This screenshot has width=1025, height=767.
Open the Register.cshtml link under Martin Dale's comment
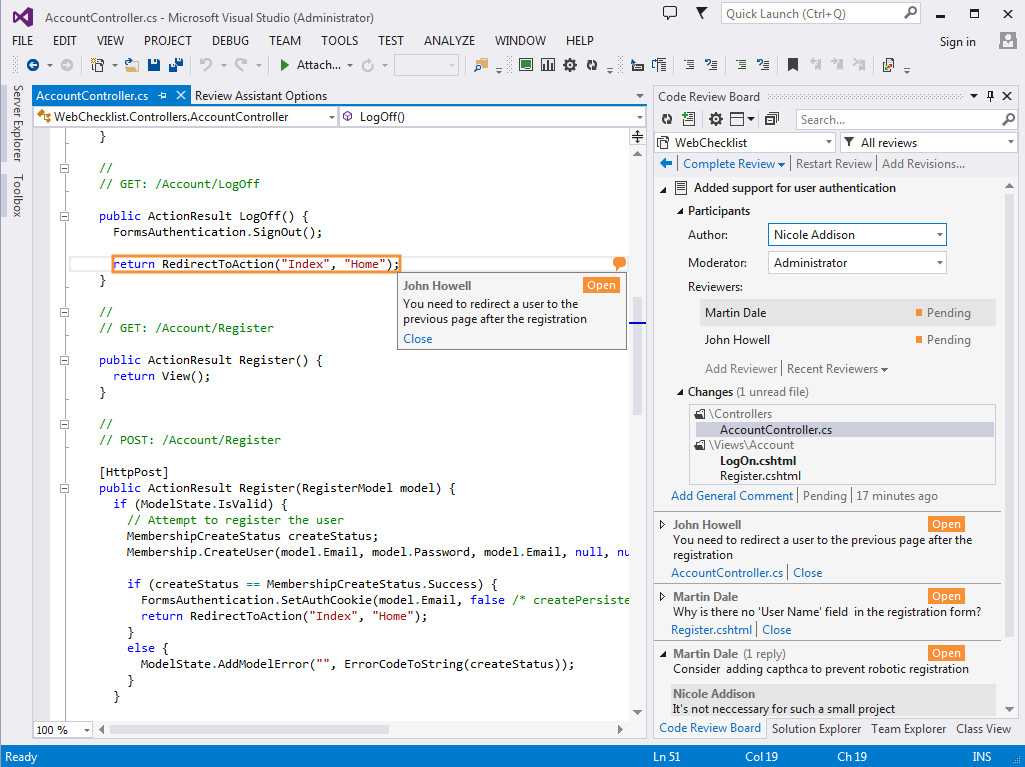(x=711, y=630)
